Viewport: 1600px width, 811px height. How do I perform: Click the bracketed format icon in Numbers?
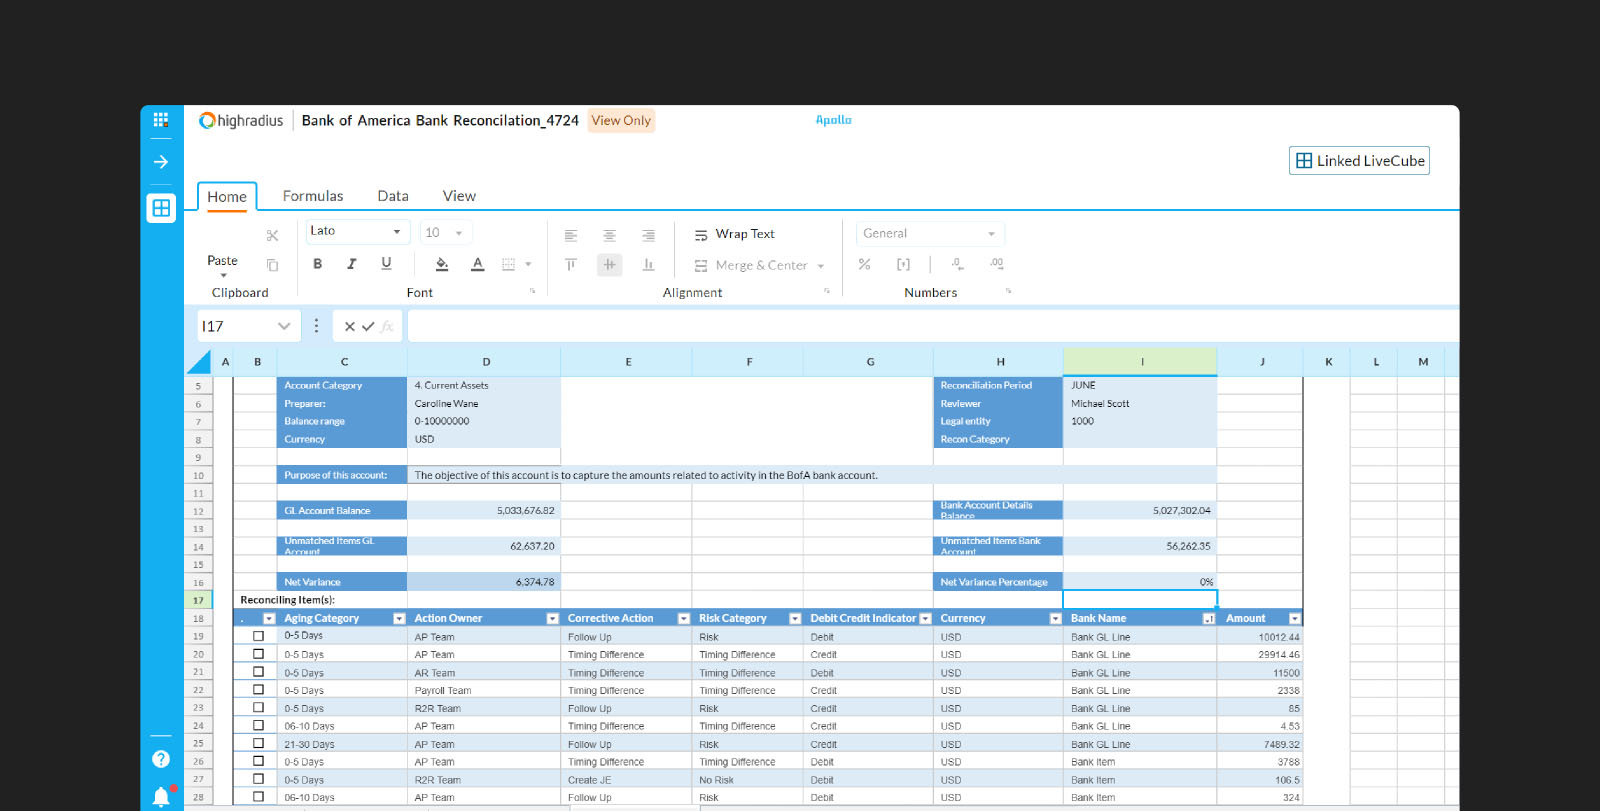point(903,264)
